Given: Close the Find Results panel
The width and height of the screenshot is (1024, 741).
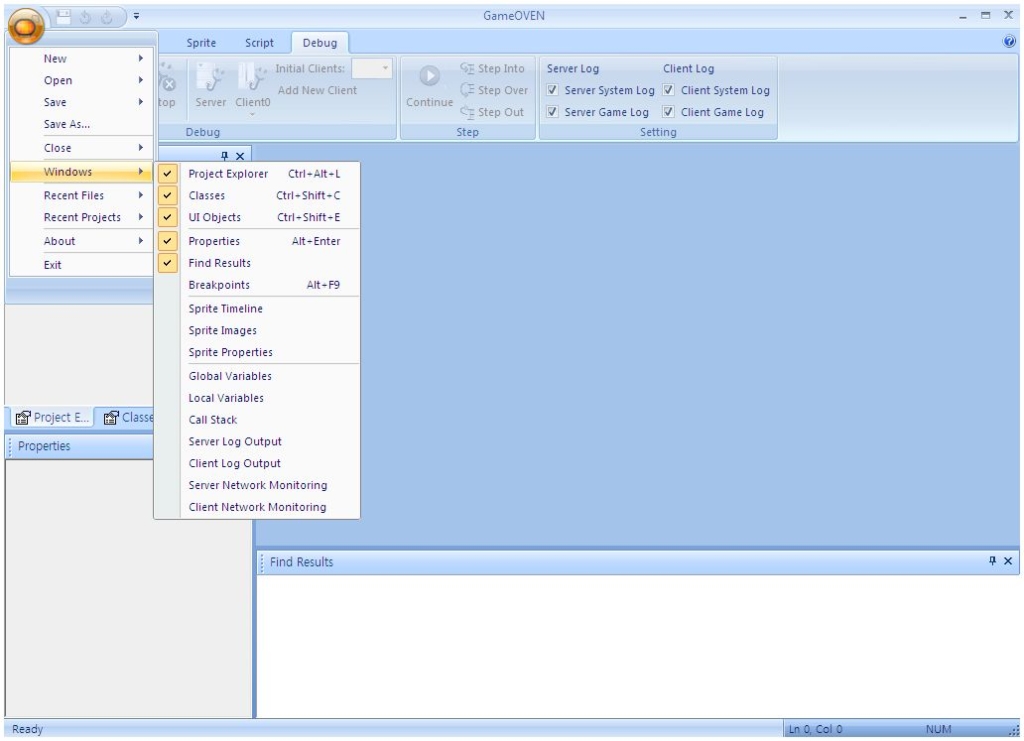Looking at the screenshot, I should tap(1008, 561).
